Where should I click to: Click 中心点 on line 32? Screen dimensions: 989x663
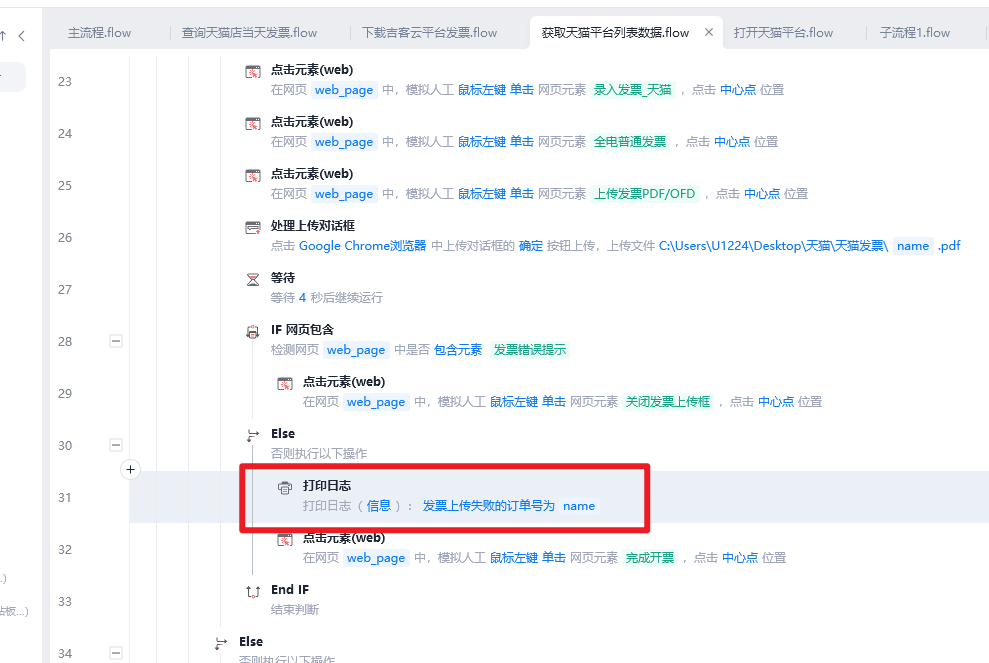(x=740, y=558)
